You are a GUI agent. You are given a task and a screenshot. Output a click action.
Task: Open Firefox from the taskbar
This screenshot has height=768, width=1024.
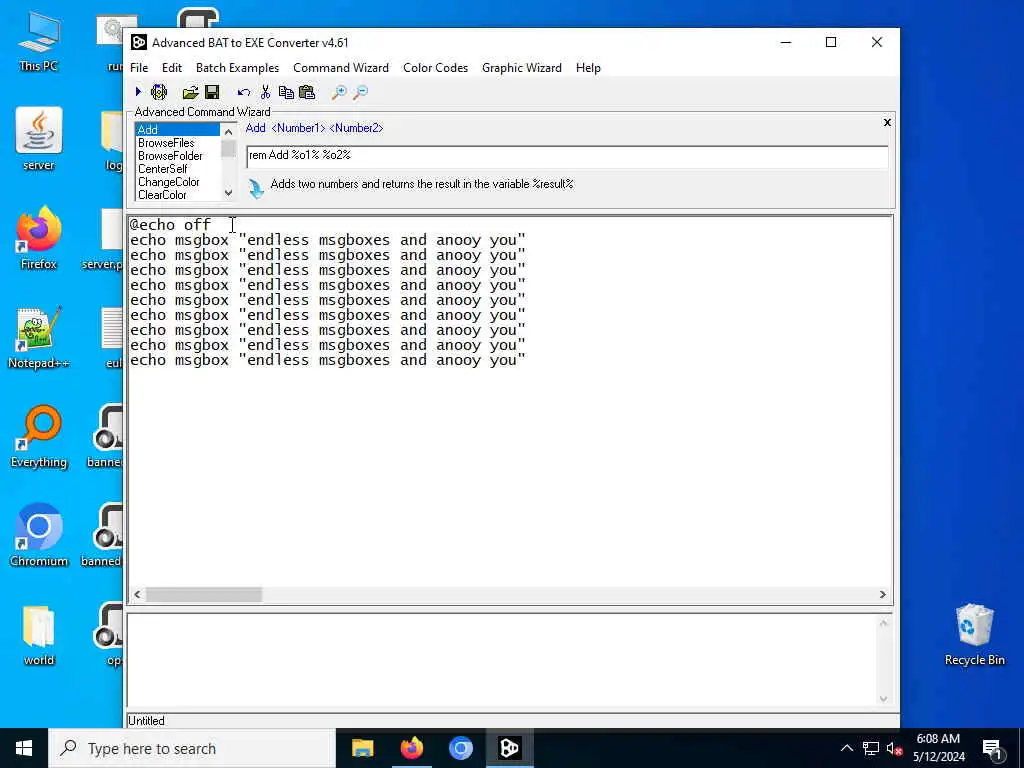[411, 748]
